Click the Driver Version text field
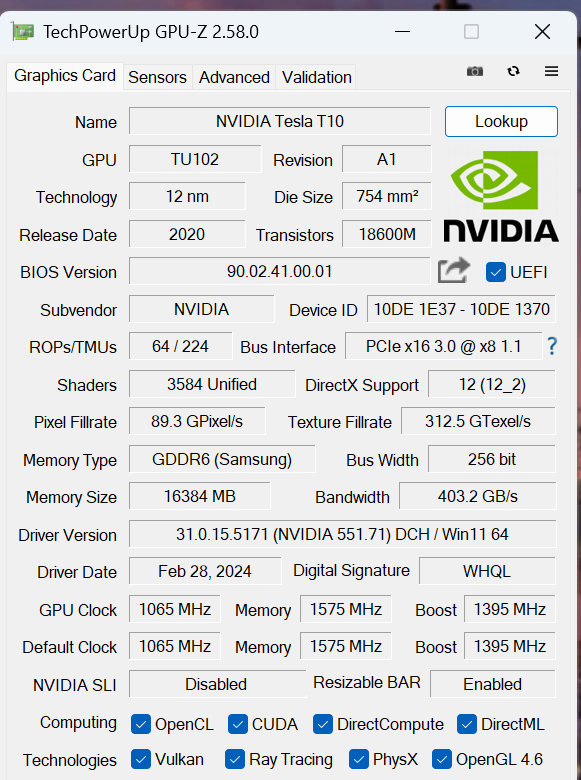Image resolution: width=581 pixels, height=780 pixels. coord(342,534)
